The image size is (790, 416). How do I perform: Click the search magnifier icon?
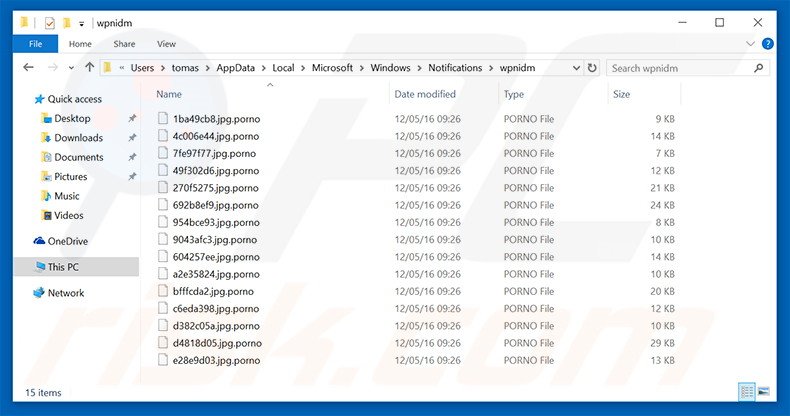758,68
